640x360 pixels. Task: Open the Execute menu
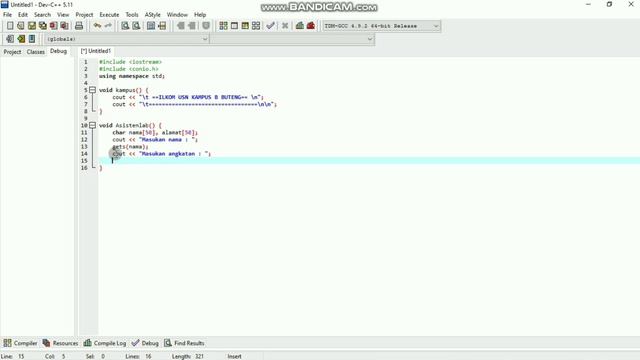pos(109,15)
